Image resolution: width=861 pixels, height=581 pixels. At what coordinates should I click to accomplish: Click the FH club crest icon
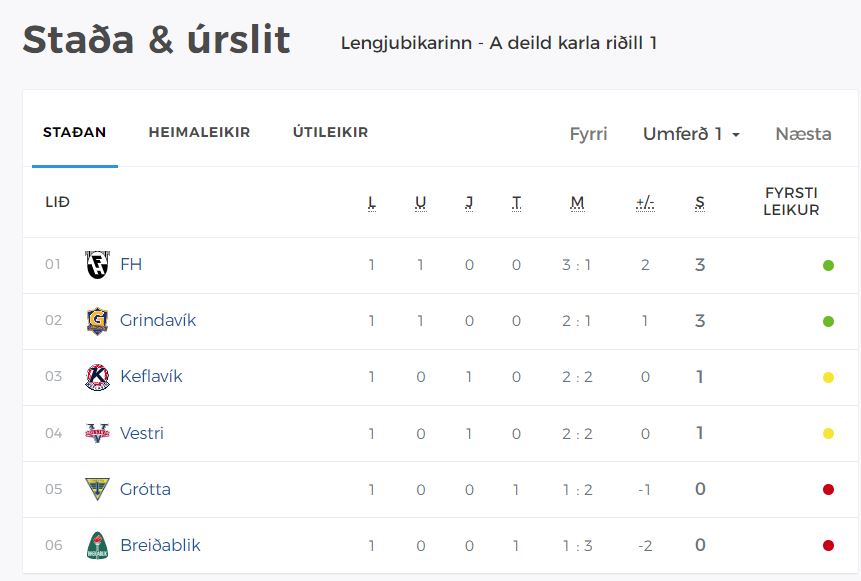pyautogui.click(x=97, y=265)
